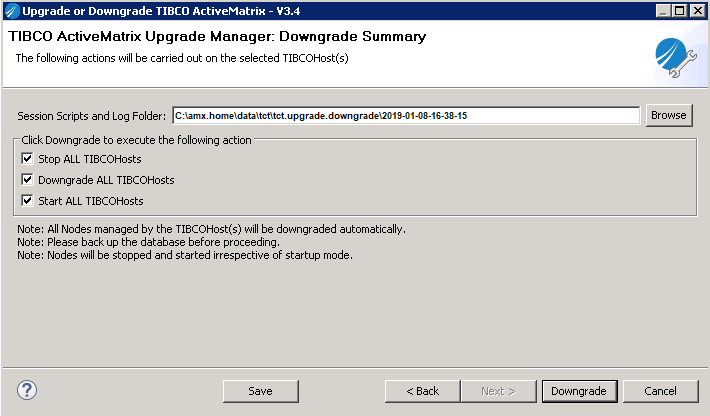Minimize the Upgrade or Downgrade window
This screenshot has height=416, width=710.
665,10
